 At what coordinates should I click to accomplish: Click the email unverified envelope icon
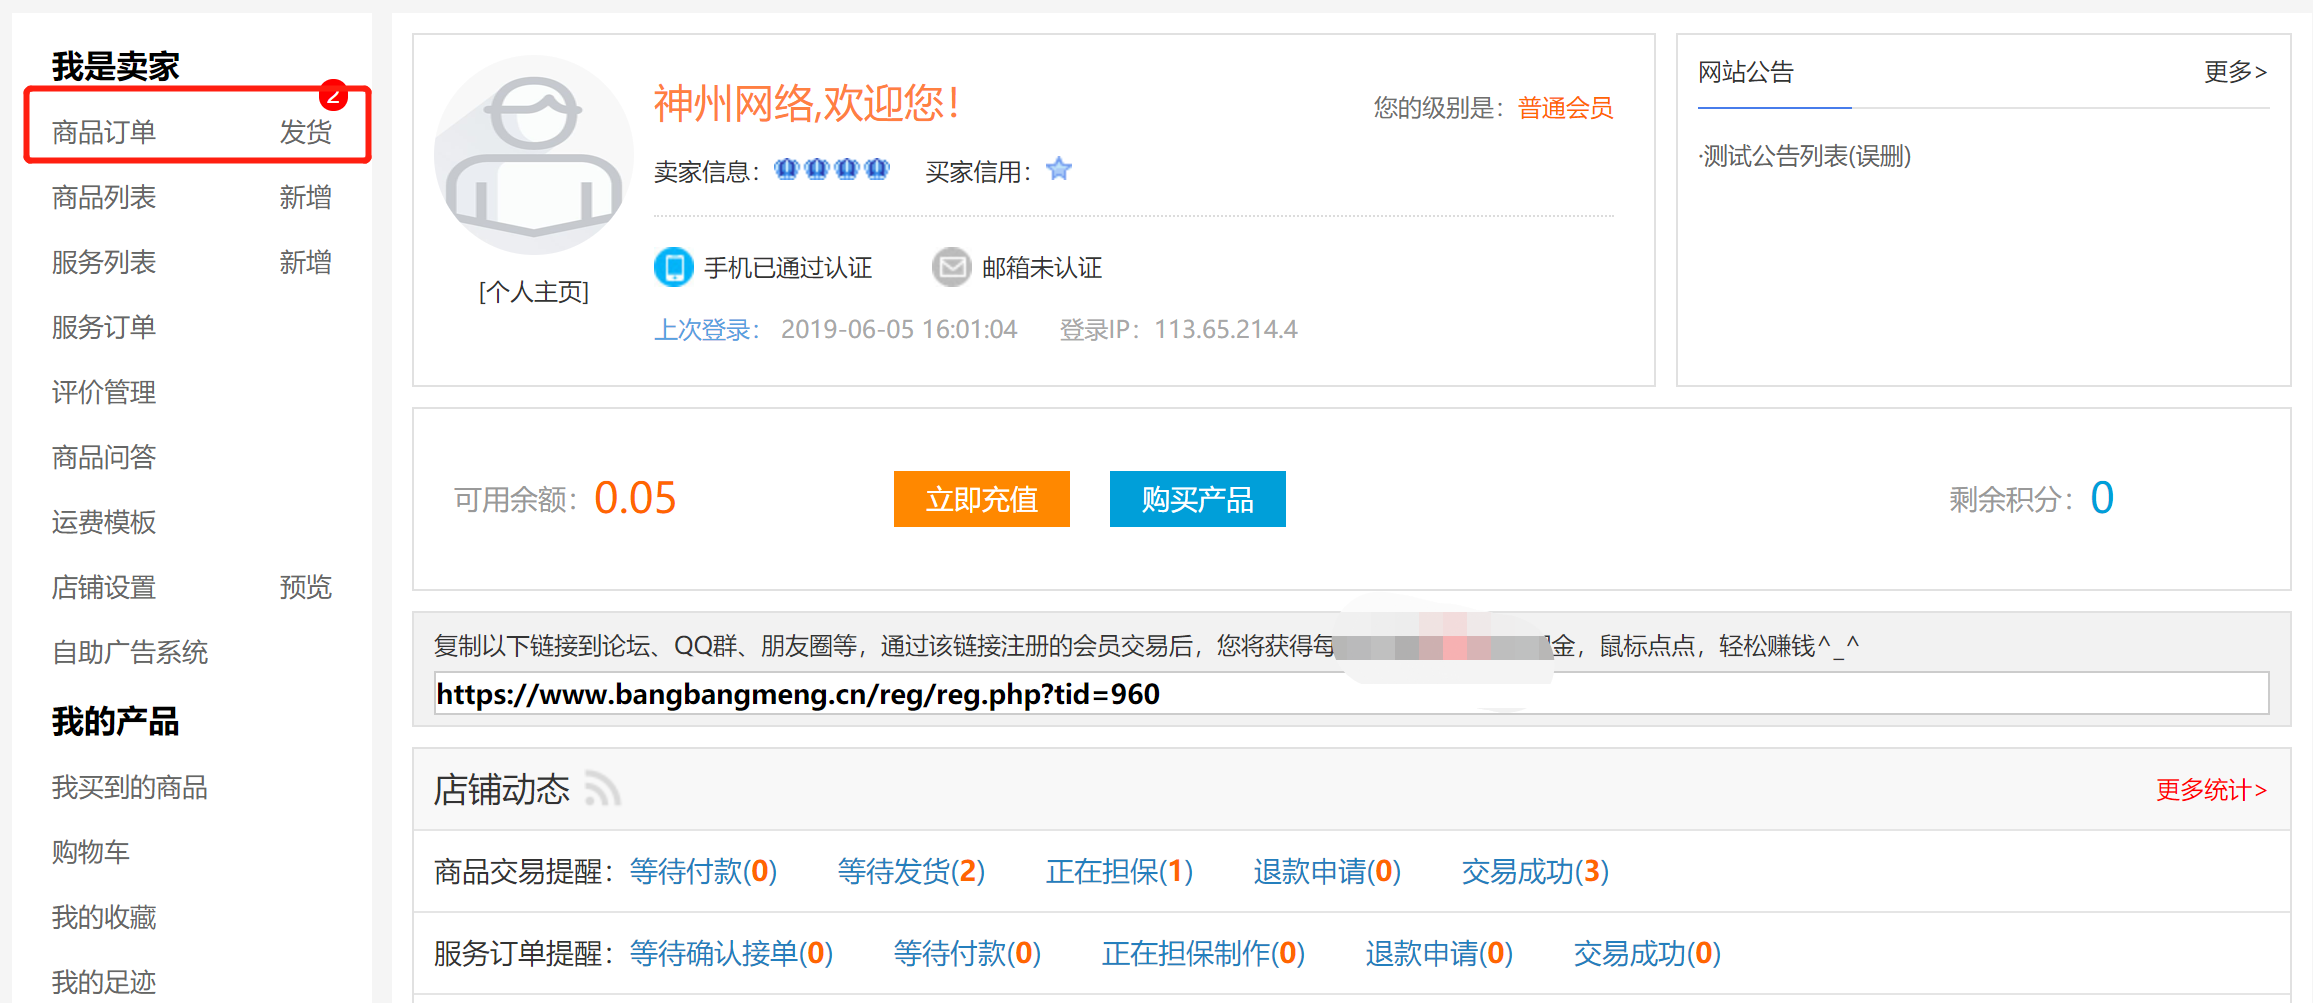pos(951,267)
